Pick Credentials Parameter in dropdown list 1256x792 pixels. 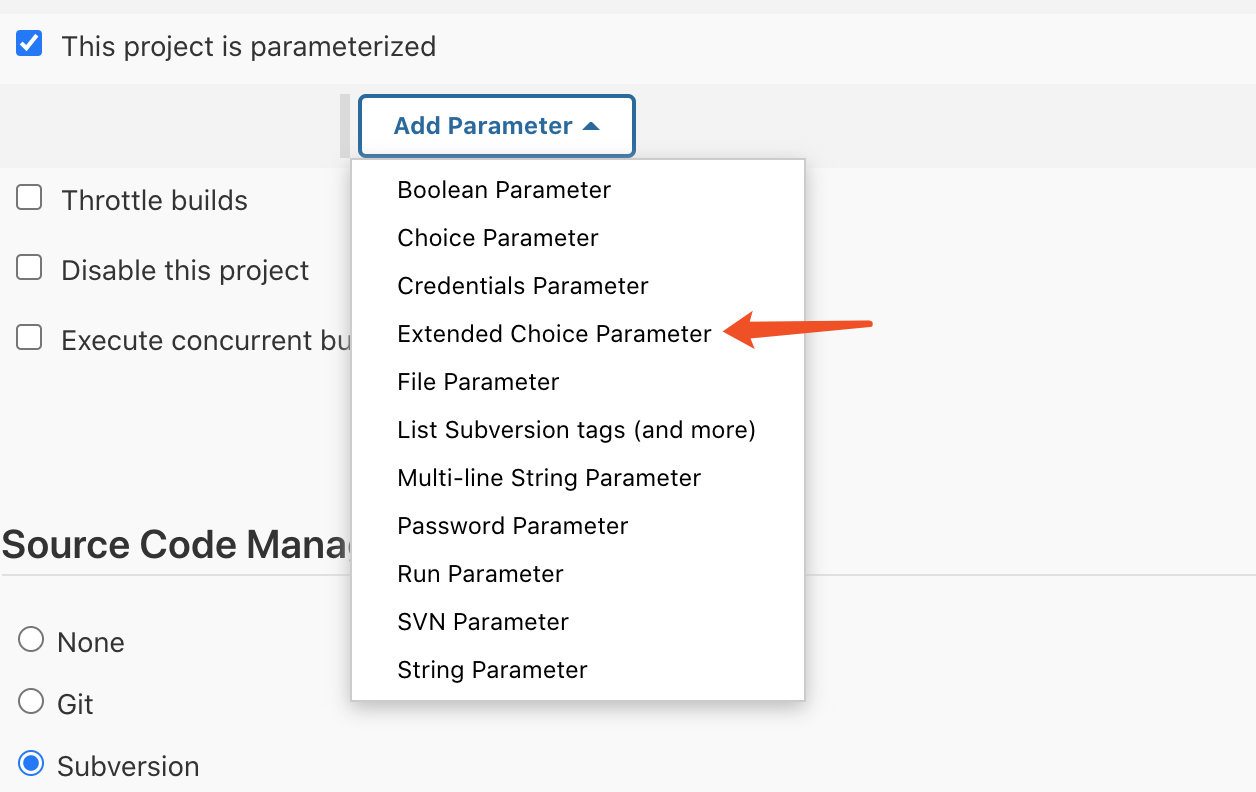click(523, 286)
